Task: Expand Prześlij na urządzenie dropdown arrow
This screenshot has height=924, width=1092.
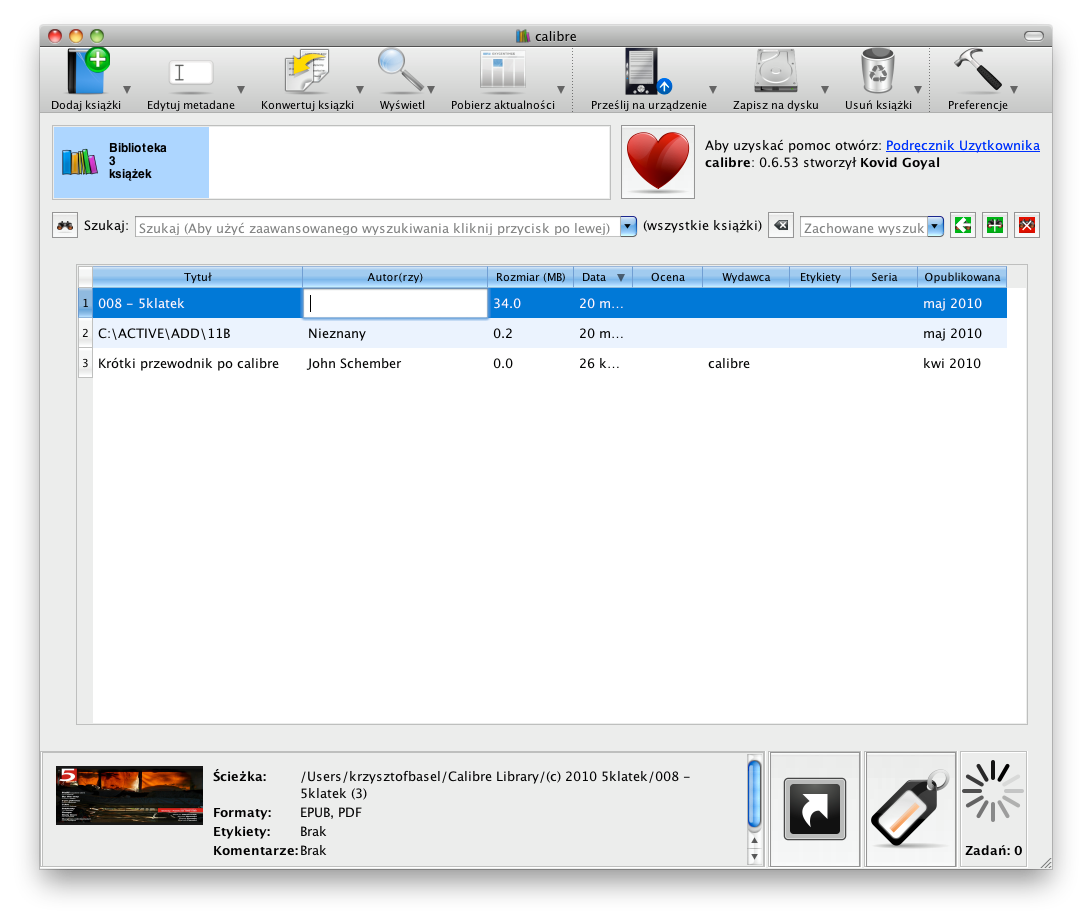Action: tap(712, 90)
